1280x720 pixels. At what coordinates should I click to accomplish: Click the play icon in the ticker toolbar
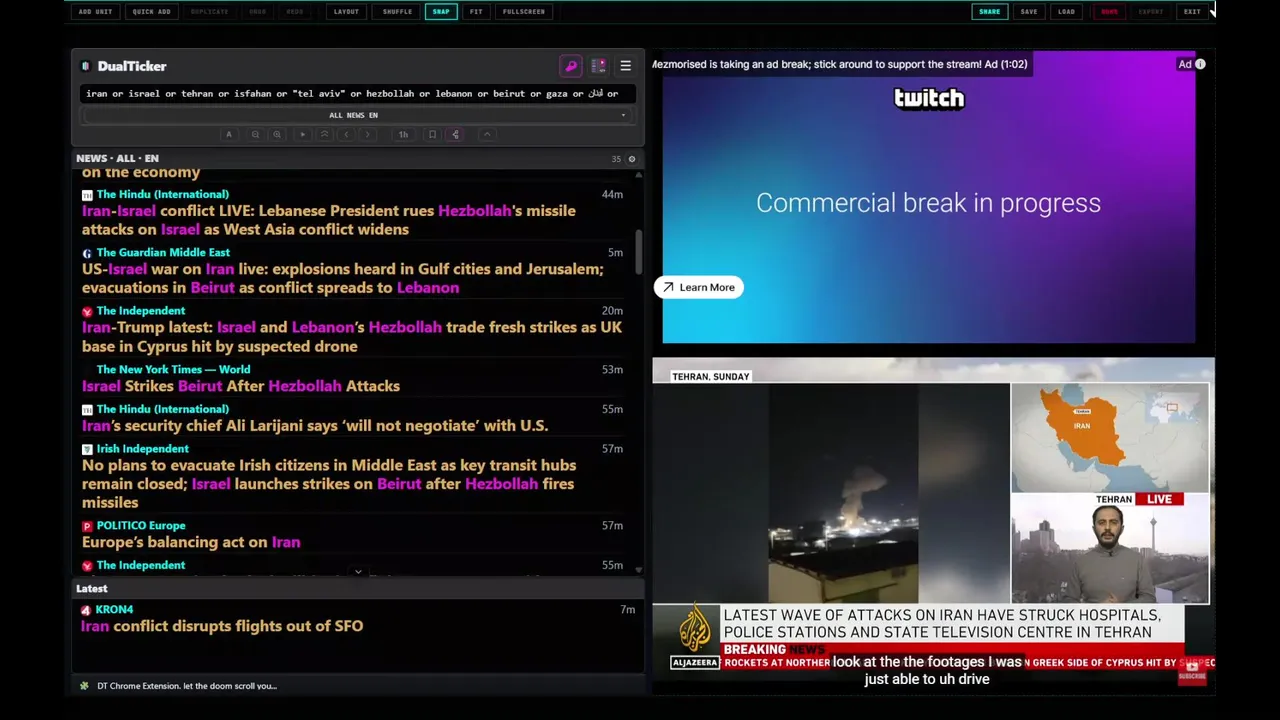(302, 134)
